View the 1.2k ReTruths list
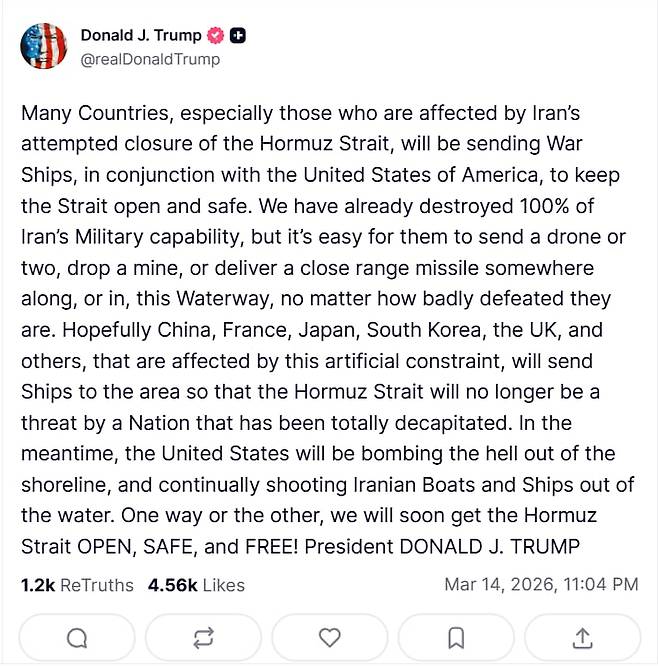658x667 pixels. click(77, 585)
